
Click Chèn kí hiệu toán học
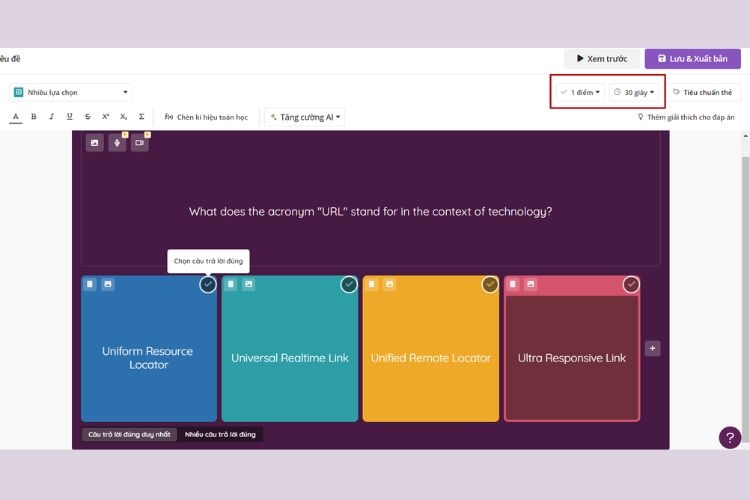click(x=206, y=117)
